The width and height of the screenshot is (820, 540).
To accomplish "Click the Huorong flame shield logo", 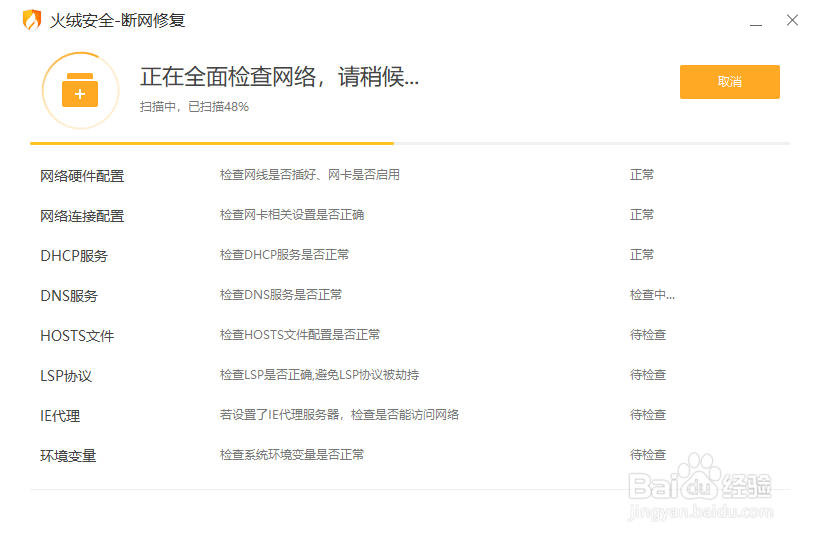I will 32,20.
